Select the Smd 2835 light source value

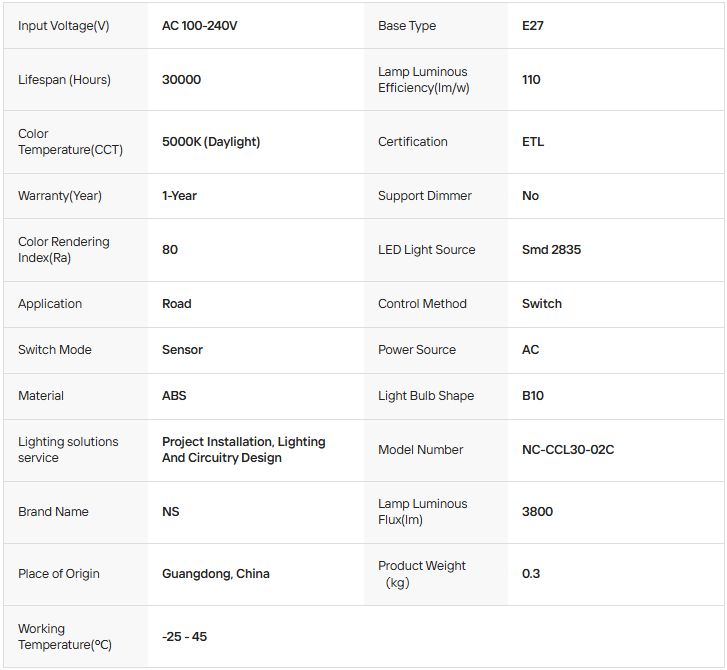click(x=551, y=250)
